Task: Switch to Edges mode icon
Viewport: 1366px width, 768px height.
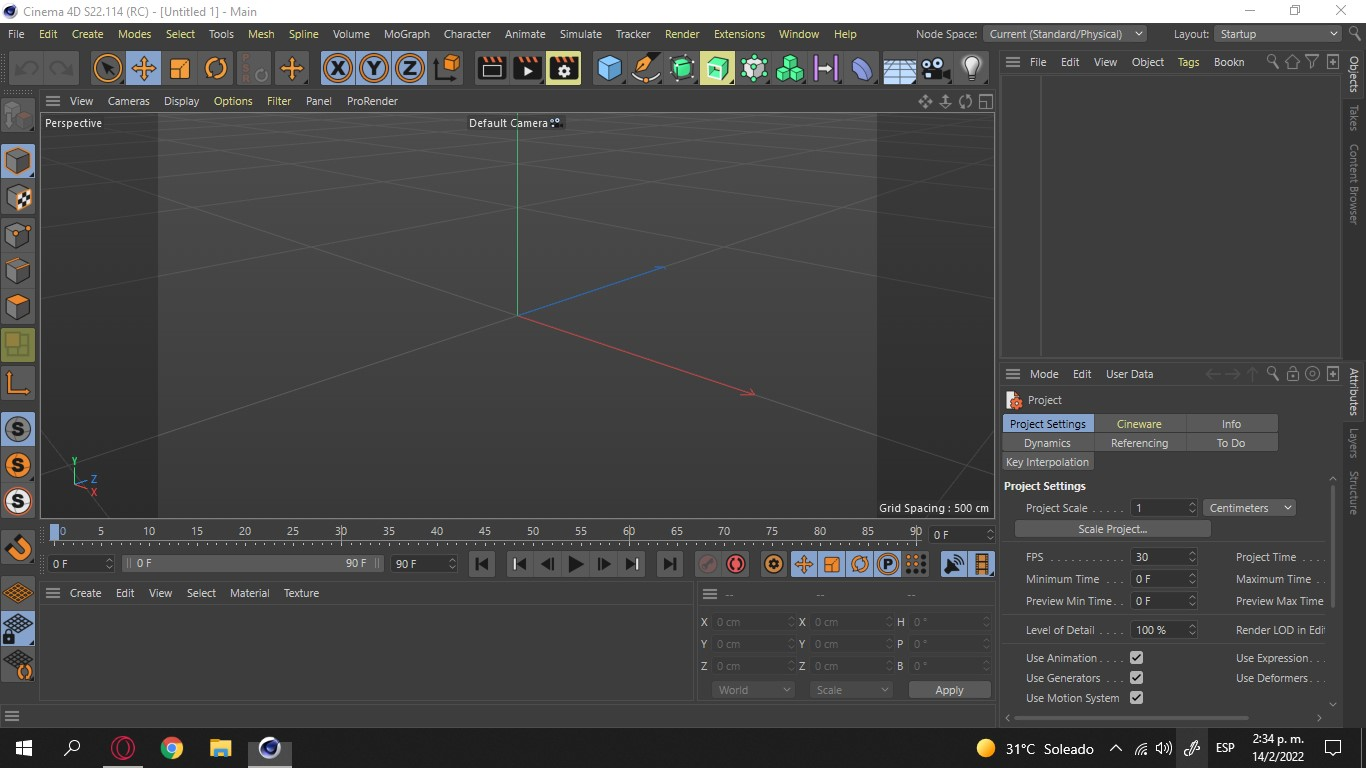Action: (18, 271)
